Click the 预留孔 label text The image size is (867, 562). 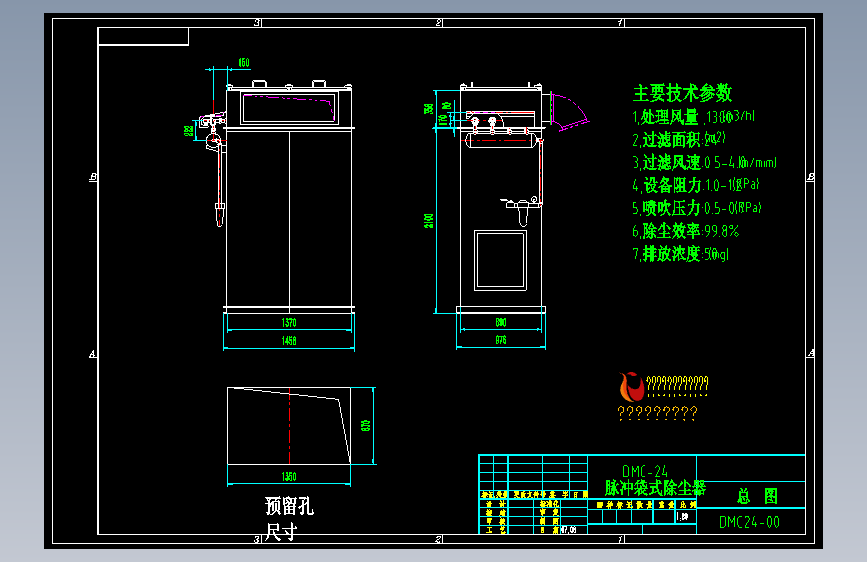pyautogui.click(x=289, y=506)
